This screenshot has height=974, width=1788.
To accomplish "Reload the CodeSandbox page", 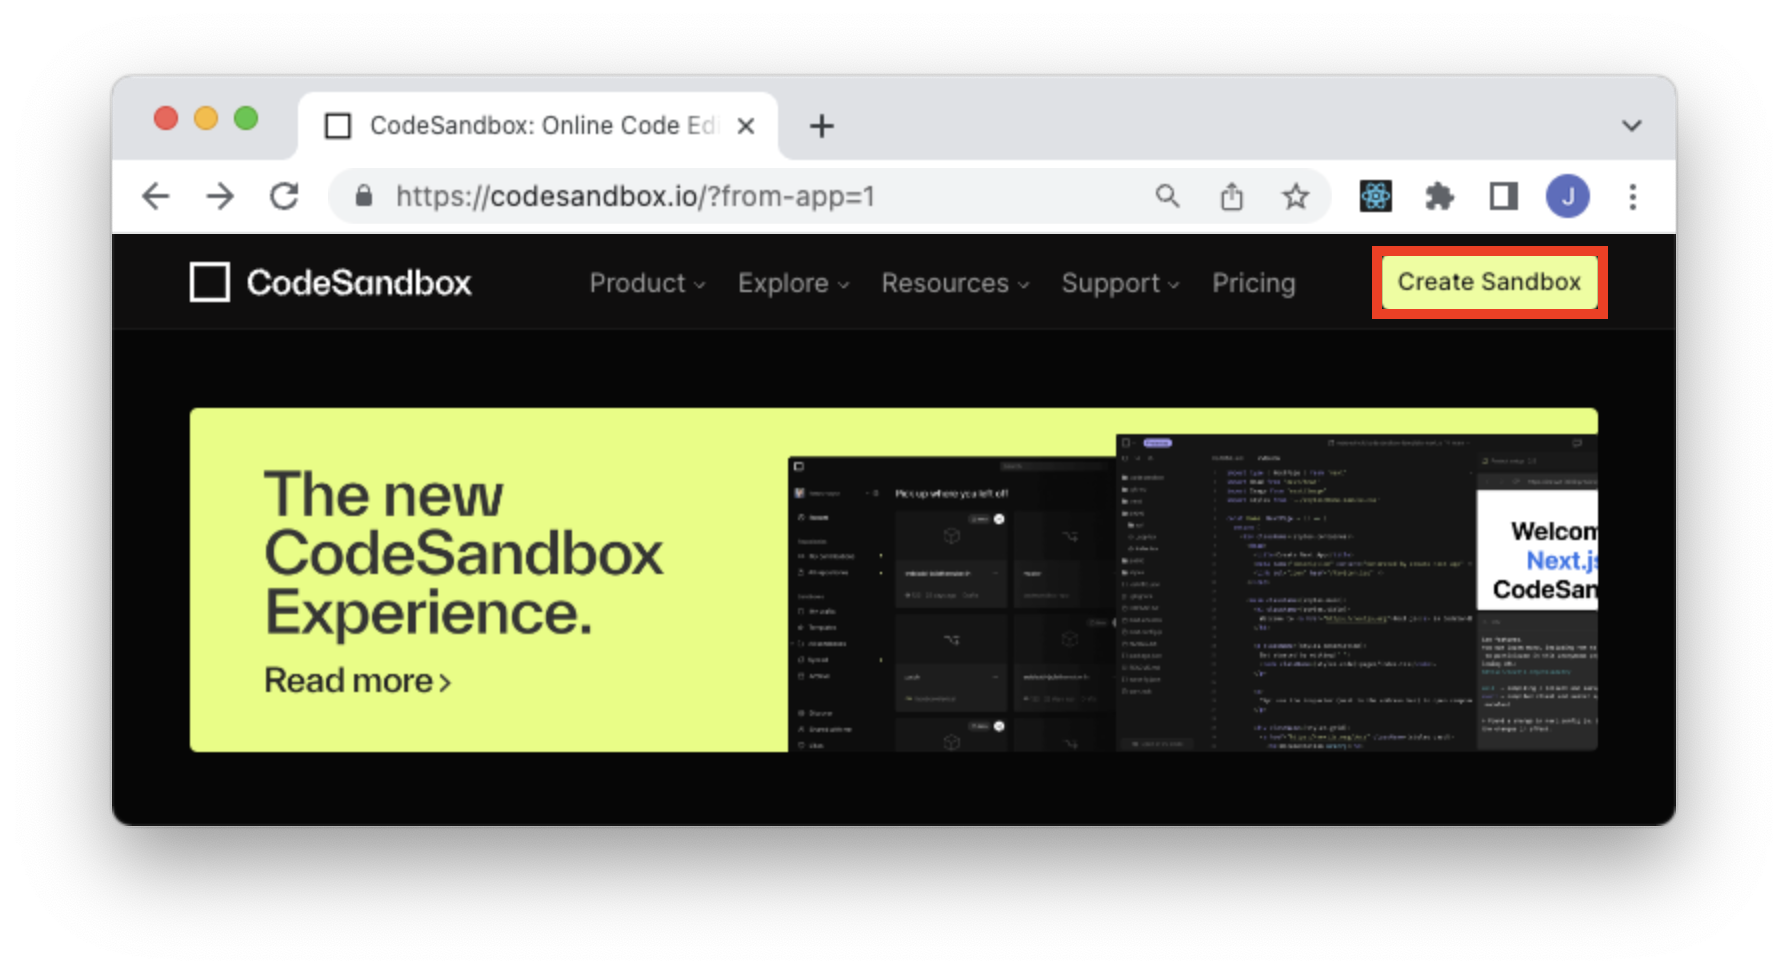I will tap(285, 196).
